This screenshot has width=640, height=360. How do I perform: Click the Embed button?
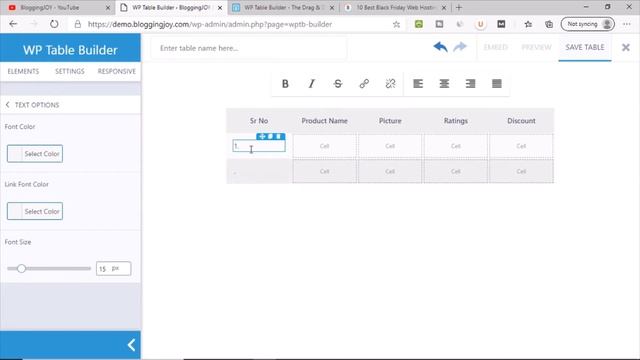tap(496, 47)
